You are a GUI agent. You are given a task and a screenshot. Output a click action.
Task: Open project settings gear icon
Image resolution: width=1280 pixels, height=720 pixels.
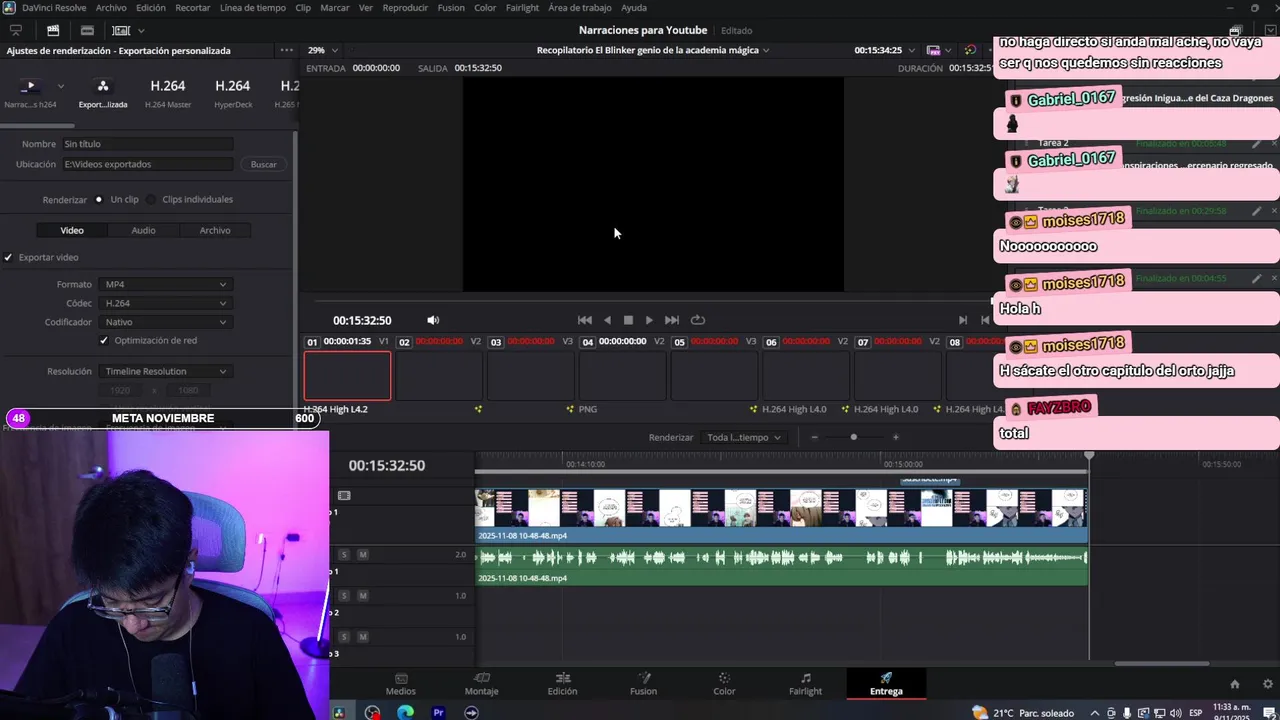pos(1268,684)
